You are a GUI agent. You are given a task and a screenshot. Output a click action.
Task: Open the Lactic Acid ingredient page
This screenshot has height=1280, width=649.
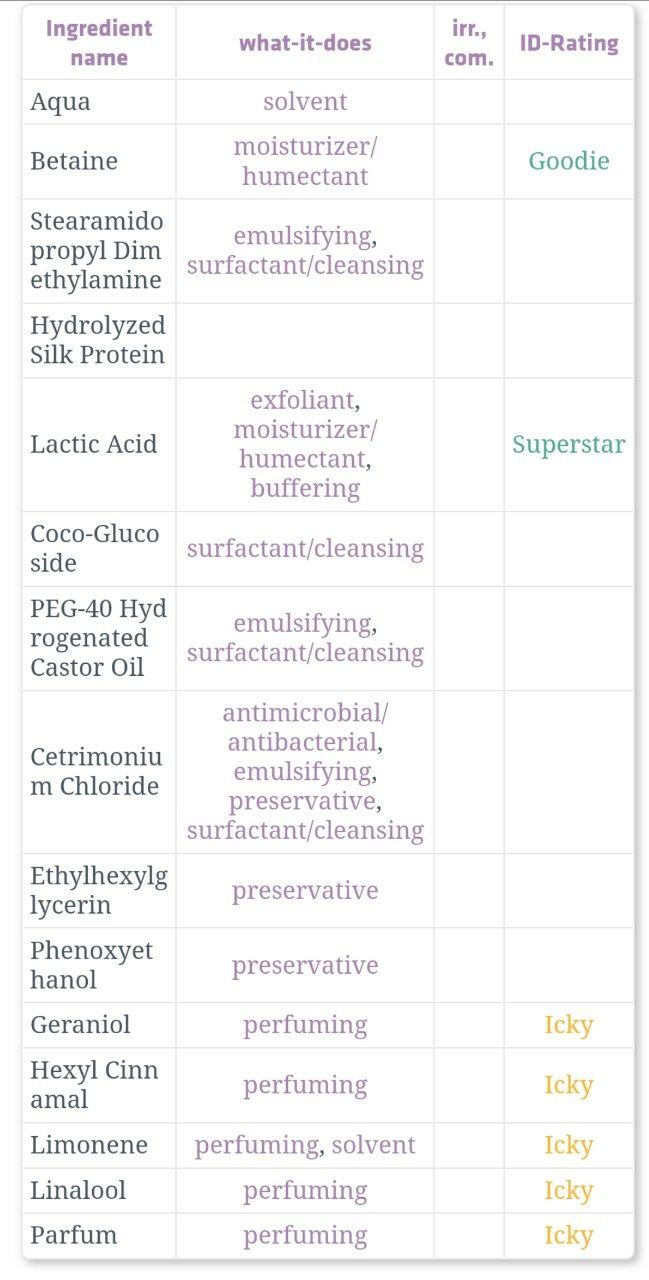point(94,444)
